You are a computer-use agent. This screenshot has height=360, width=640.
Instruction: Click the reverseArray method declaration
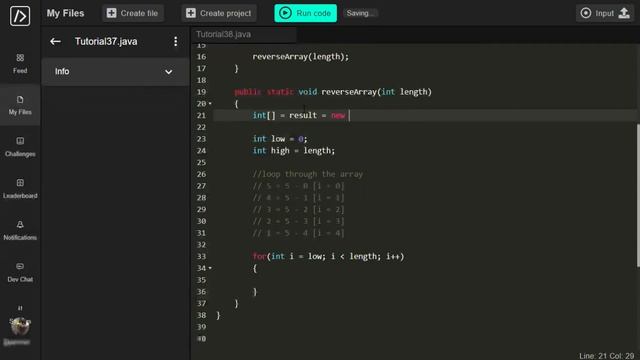[x=333, y=92]
